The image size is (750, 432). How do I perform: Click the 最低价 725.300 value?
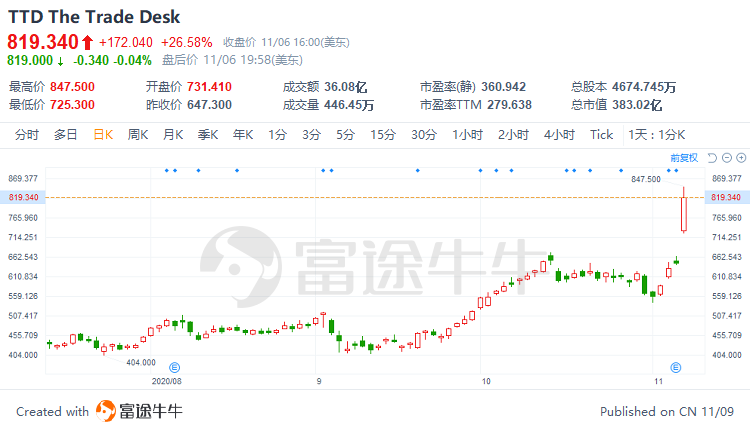click(x=72, y=105)
